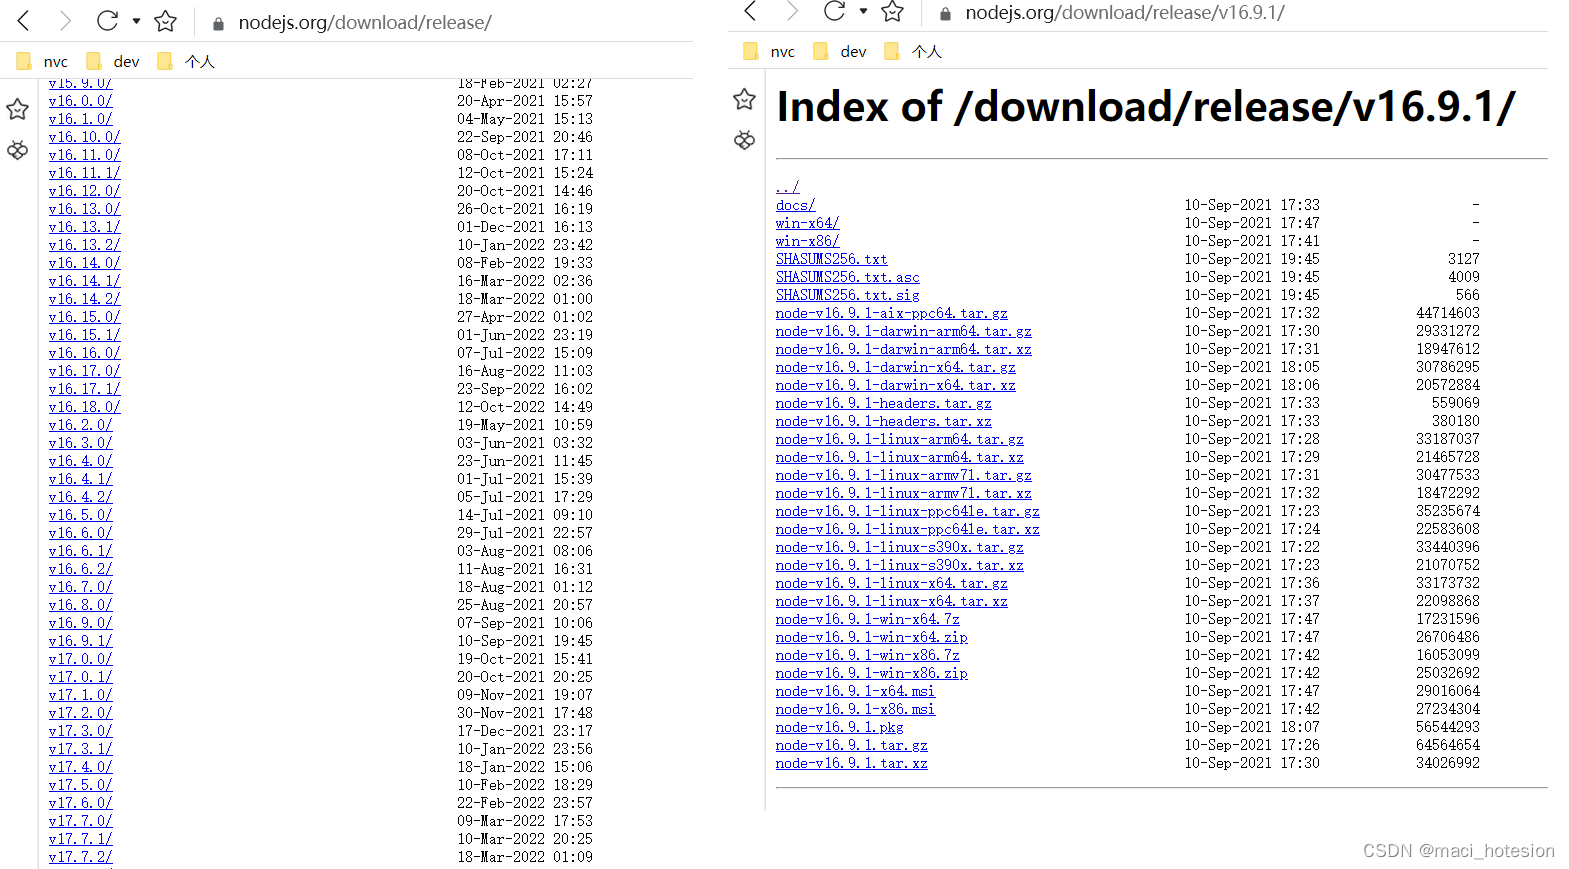Download node-v16.9.1-win-x64.zip
The height and width of the screenshot is (869, 1569).
tap(871, 637)
